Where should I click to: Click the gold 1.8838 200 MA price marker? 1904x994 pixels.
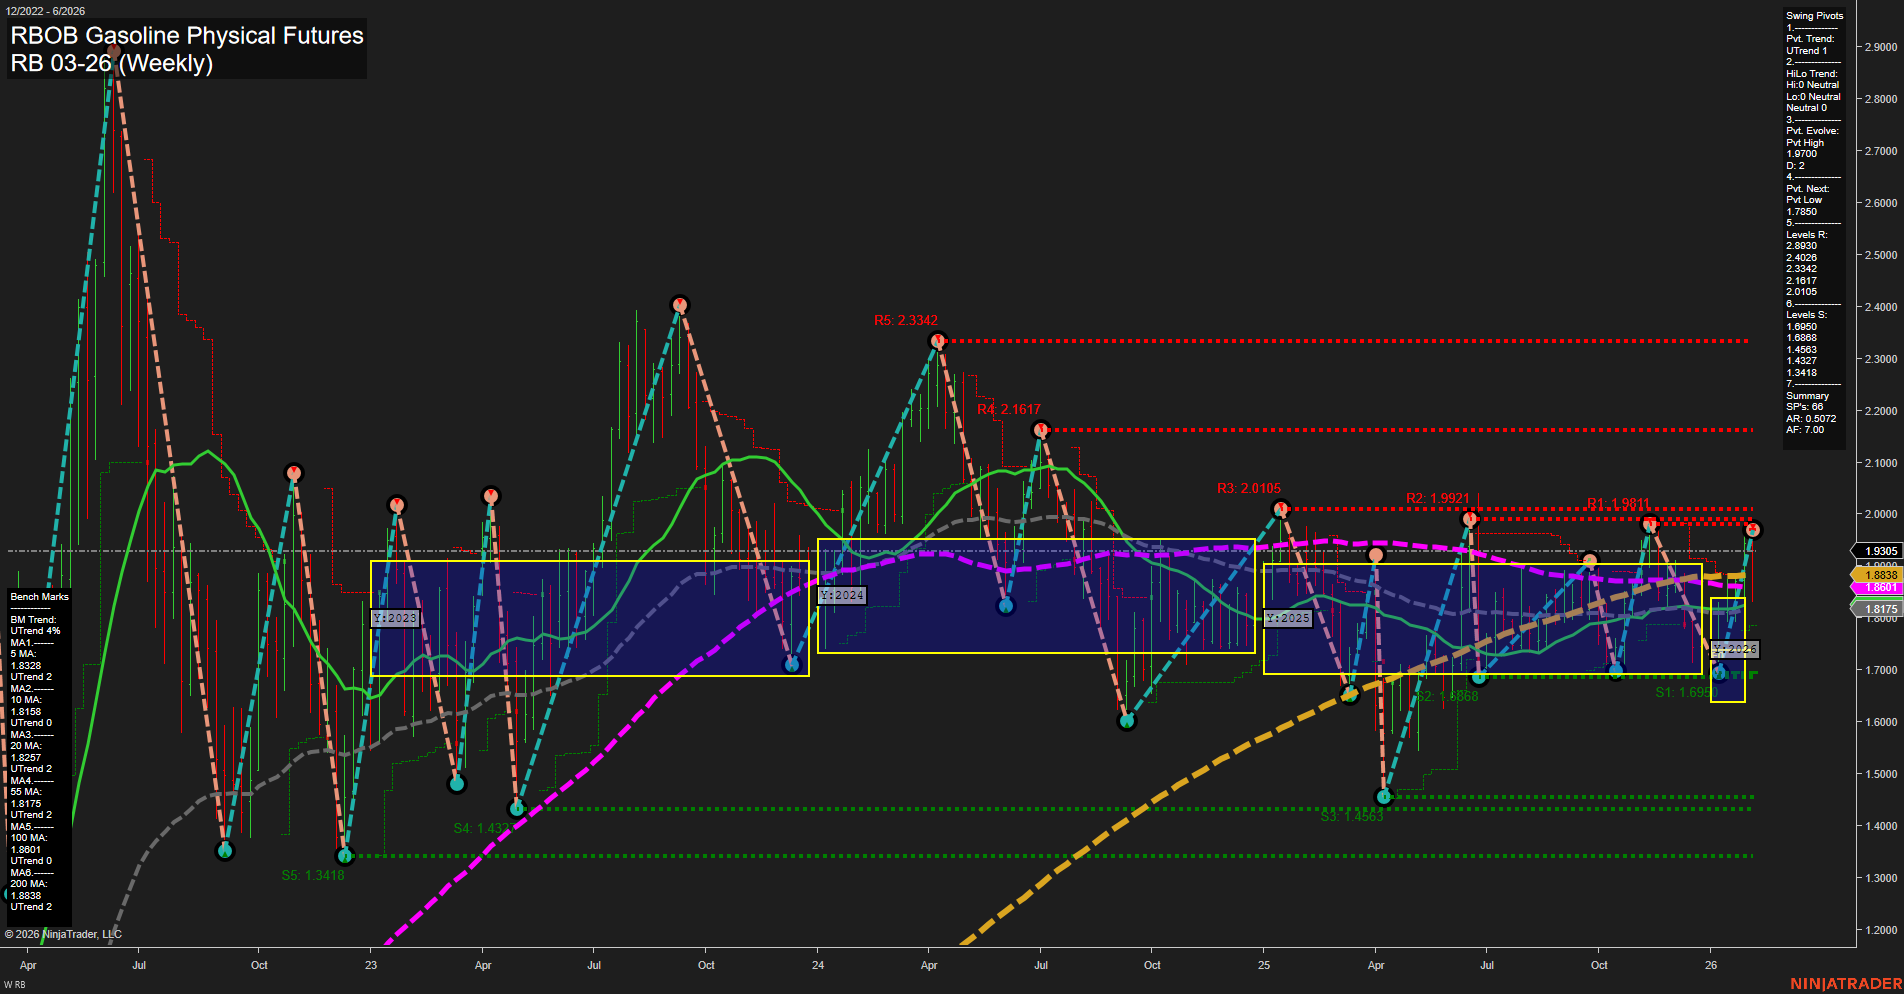point(1878,575)
